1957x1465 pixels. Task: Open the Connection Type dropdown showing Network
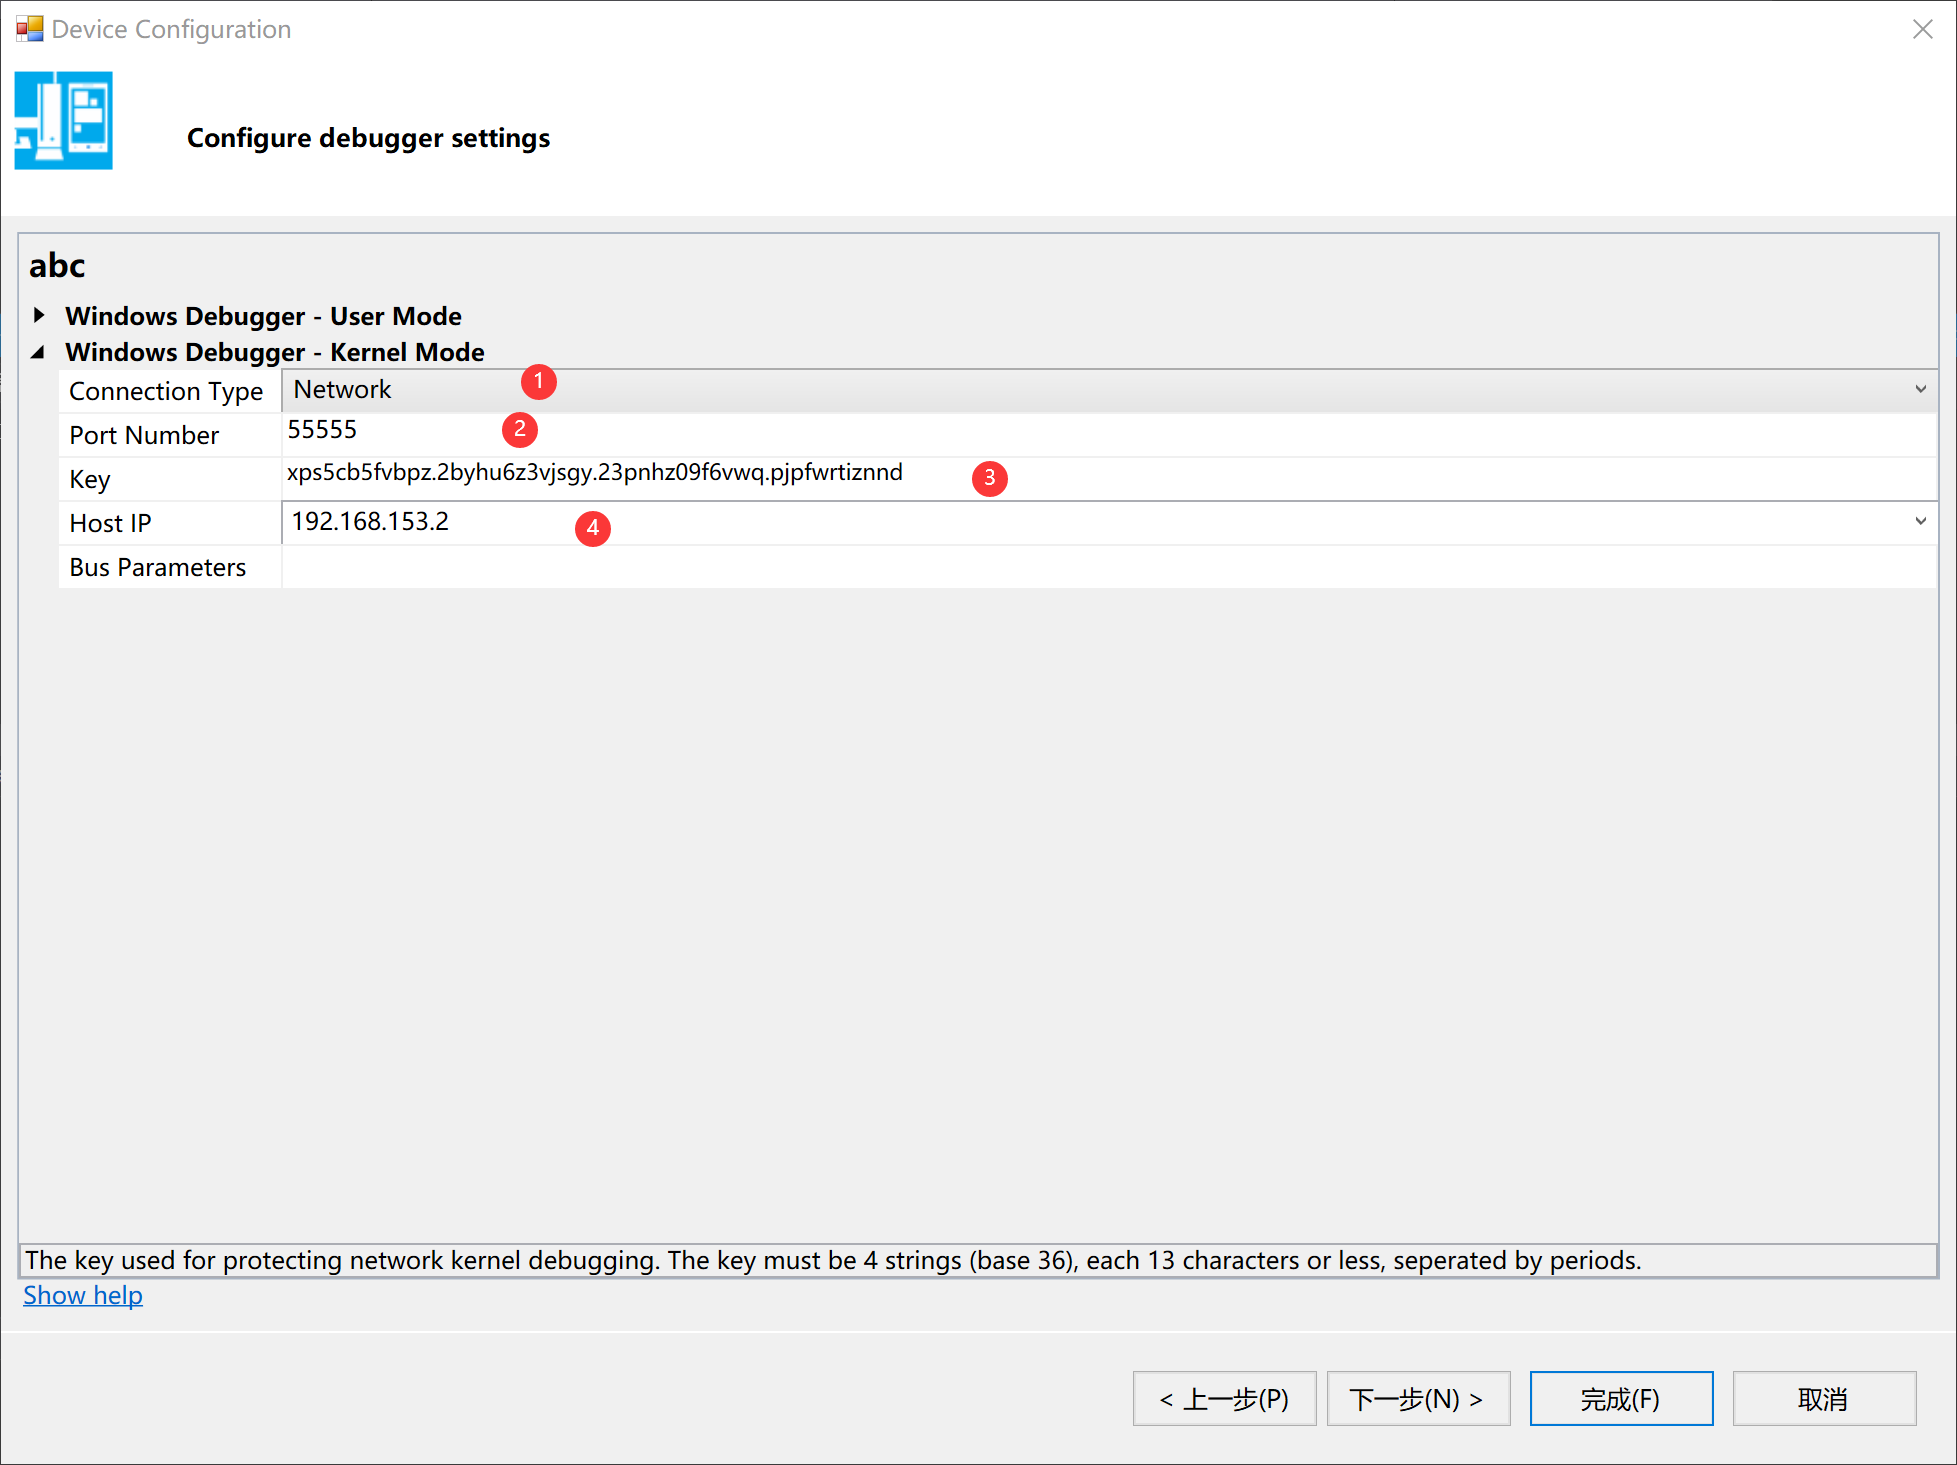pos(1920,389)
